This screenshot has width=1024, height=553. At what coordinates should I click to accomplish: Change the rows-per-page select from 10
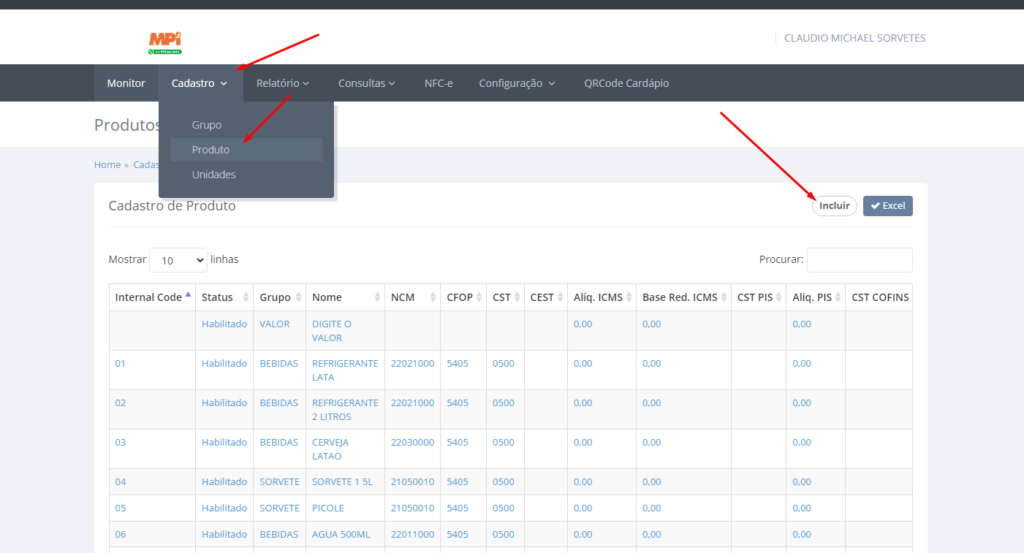178,260
